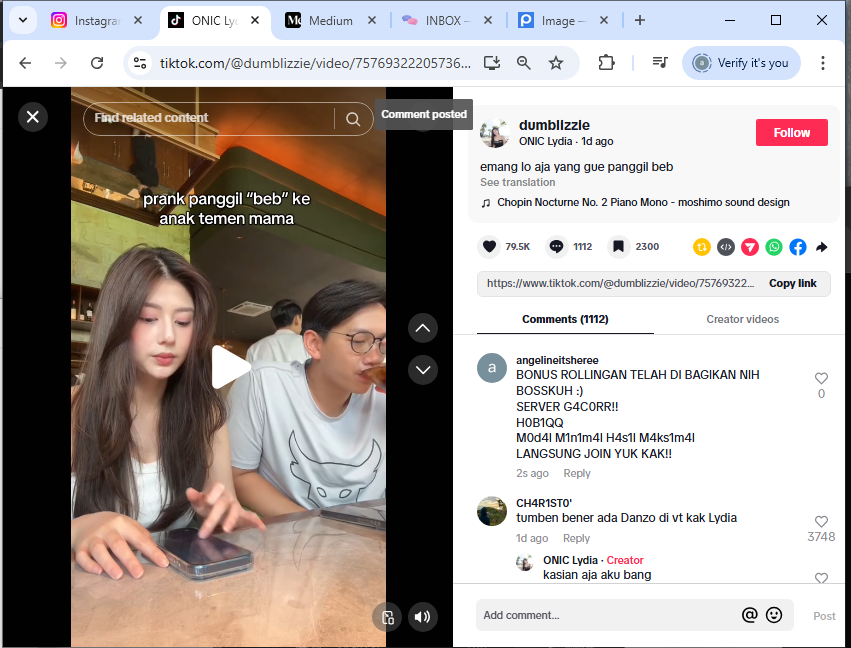Install app icon in address bar
851x648 pixels.
tap(492, 63)
